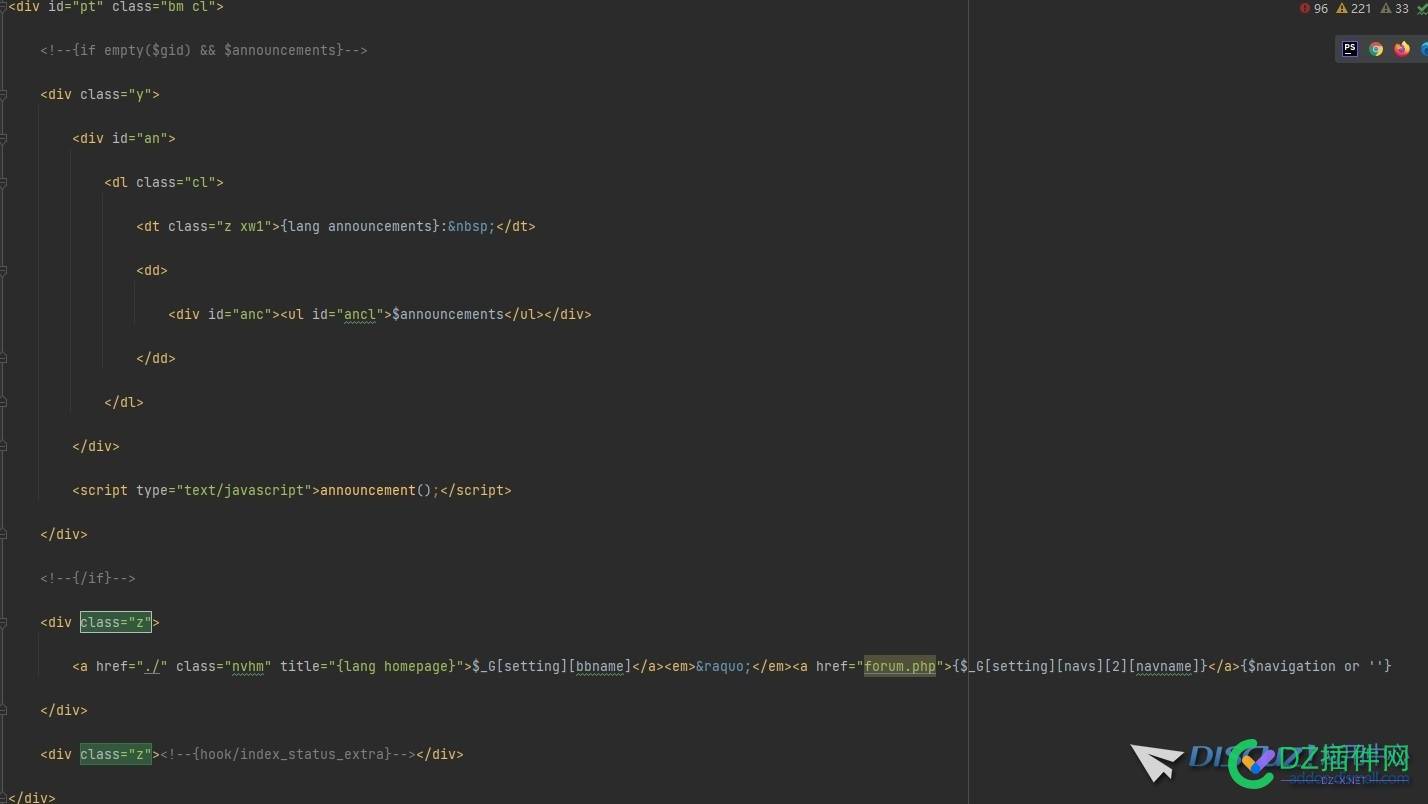Image resolution: width=1428 pixels, height=804 pixels.
Task: Select class="z" on the hook line
Action: click(x=116, y=754)
